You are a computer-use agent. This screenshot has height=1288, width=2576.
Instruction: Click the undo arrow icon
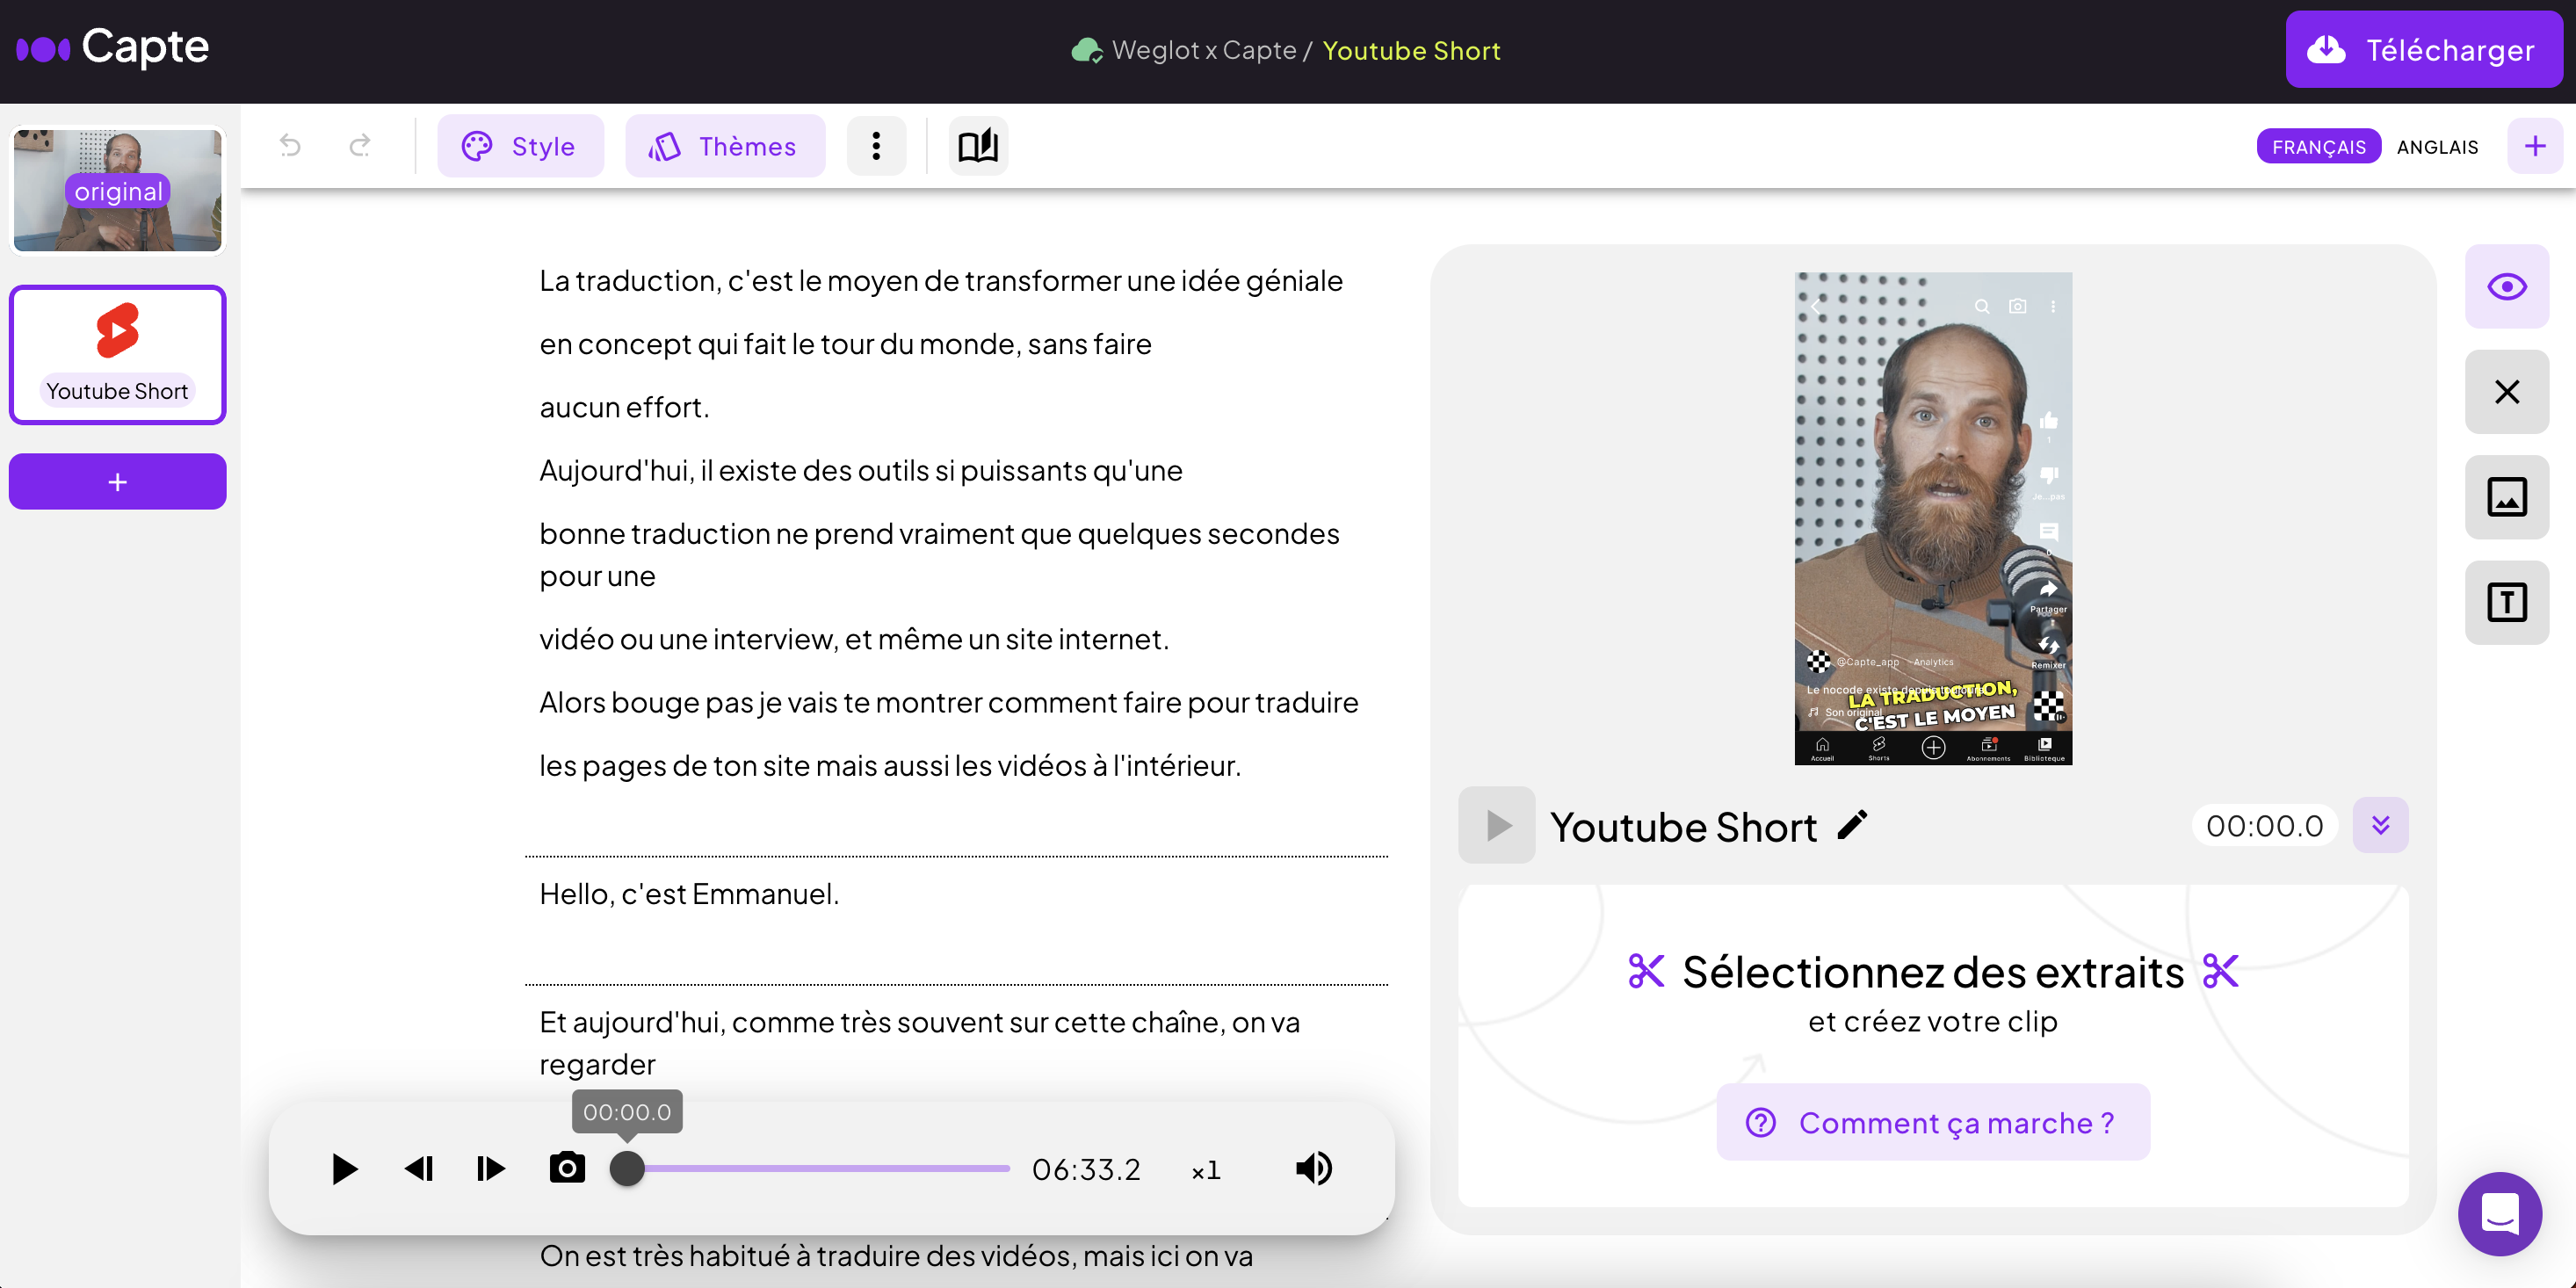[x=290, y=145]
